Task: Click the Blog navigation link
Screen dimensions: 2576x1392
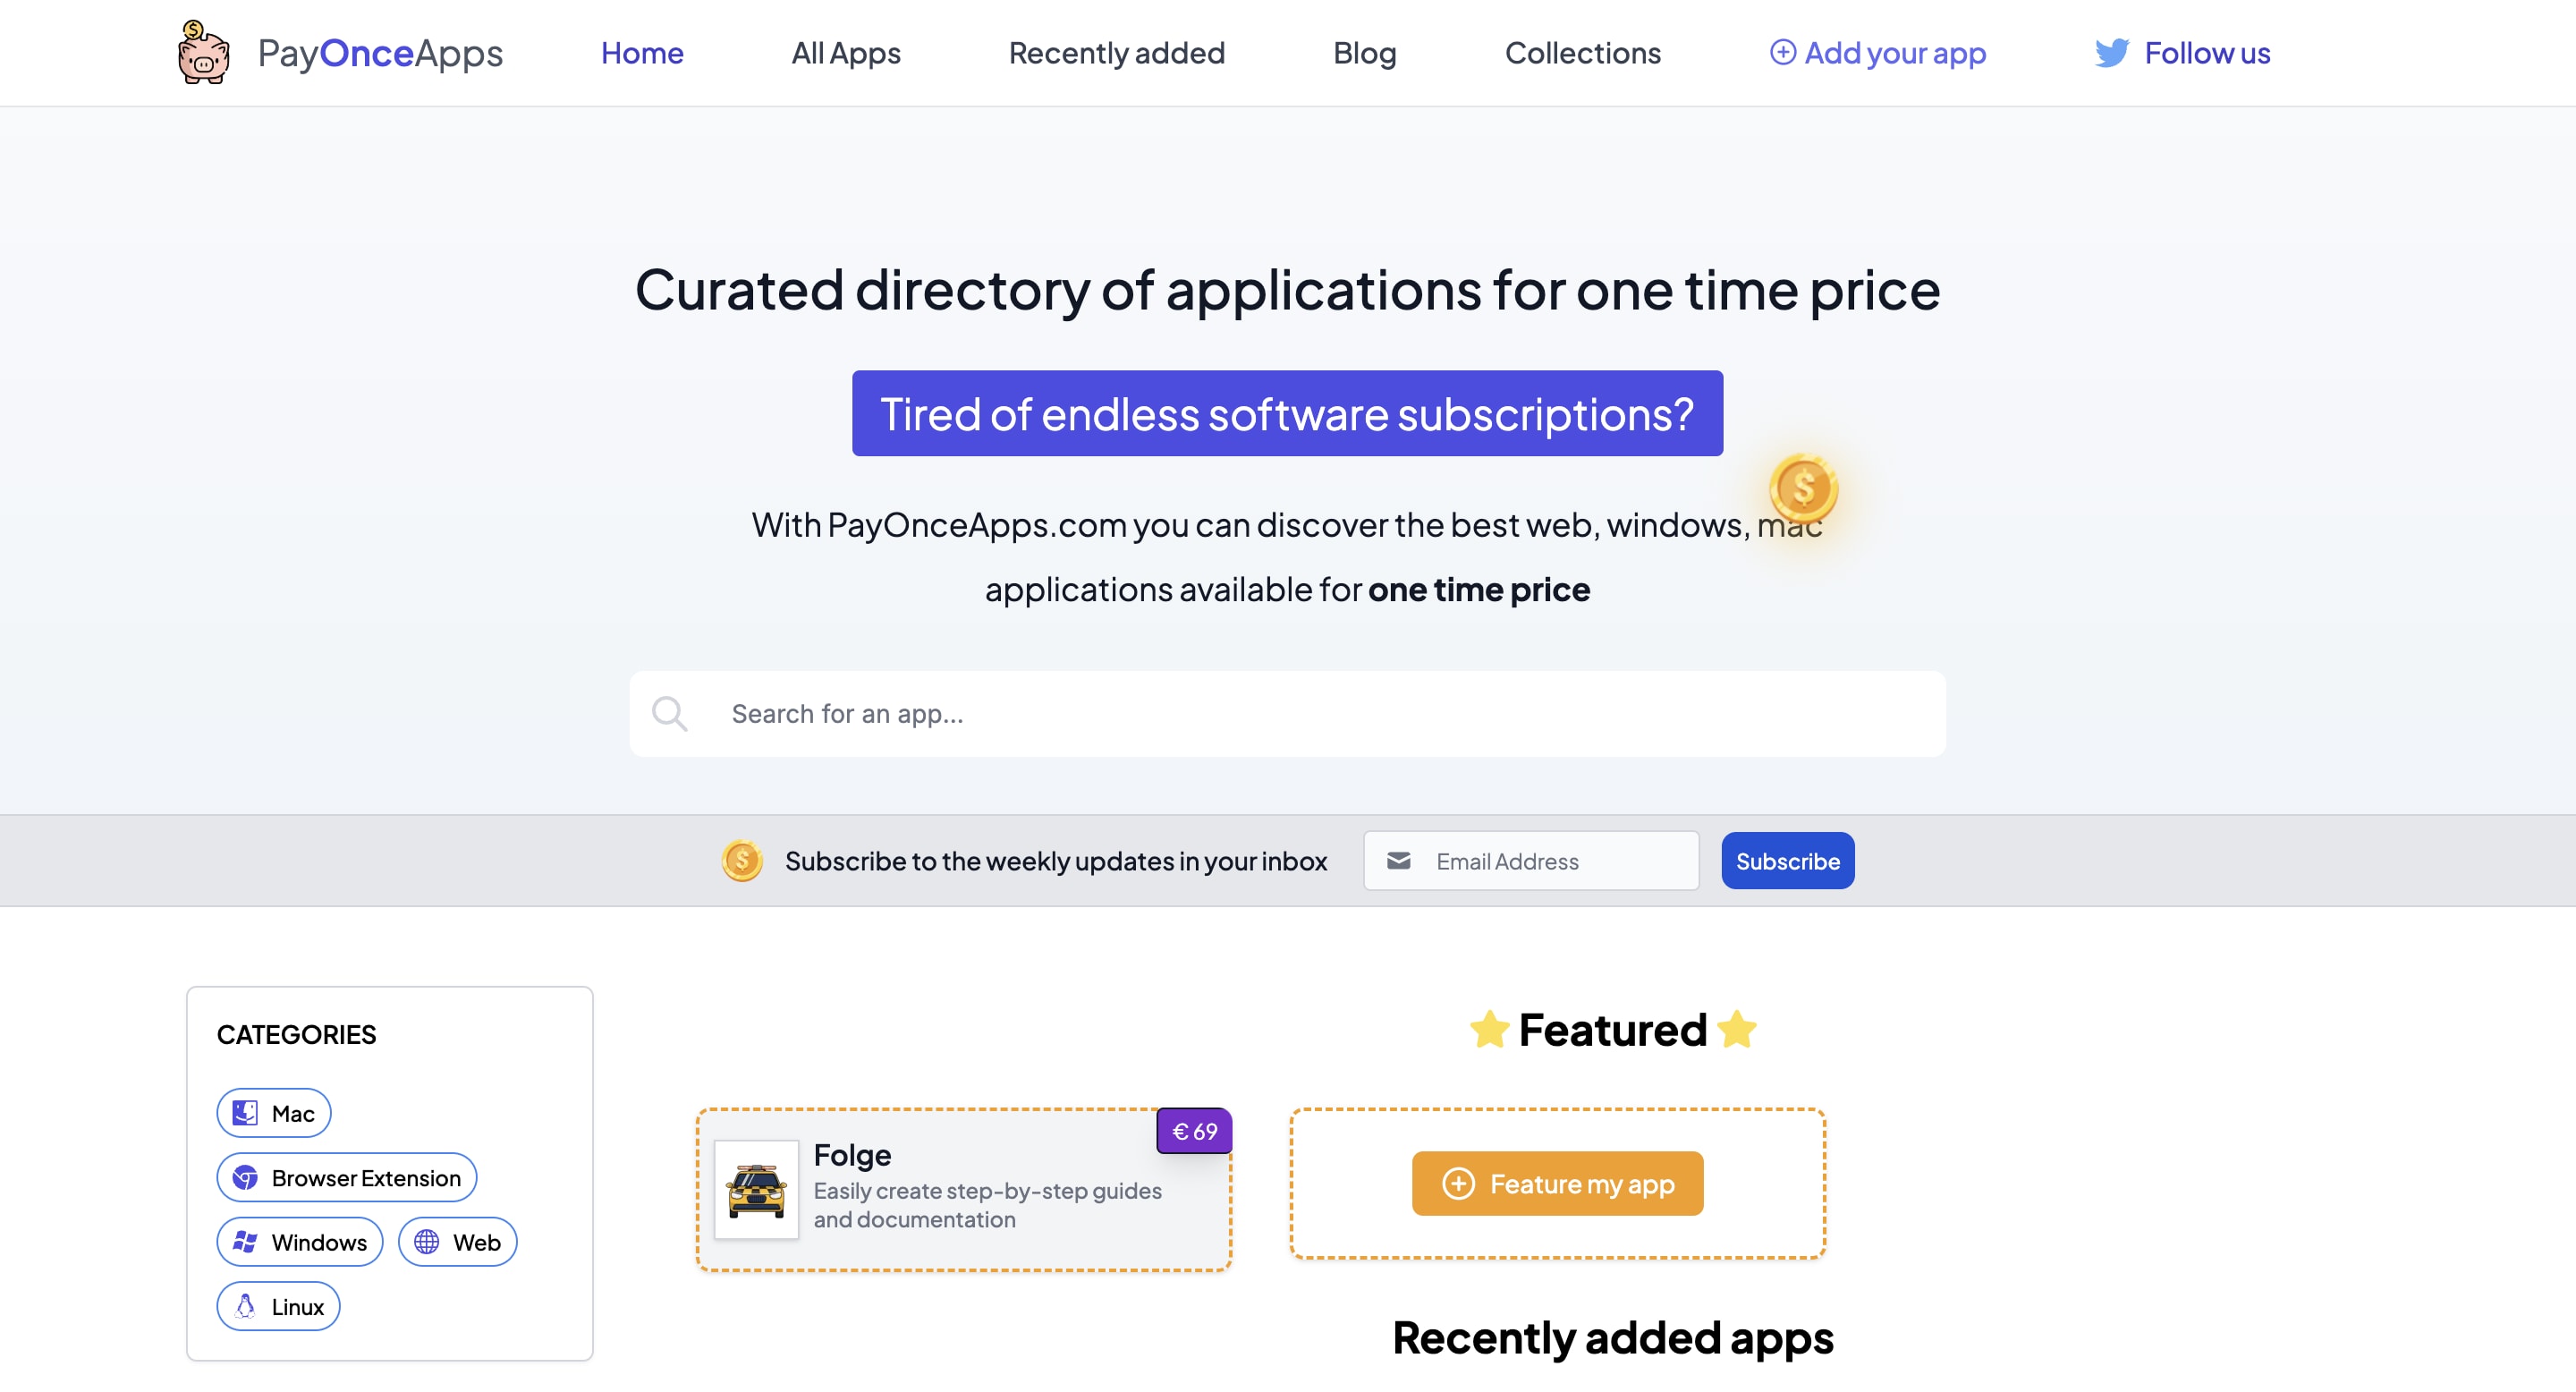Action: (x=1364, y=51)
